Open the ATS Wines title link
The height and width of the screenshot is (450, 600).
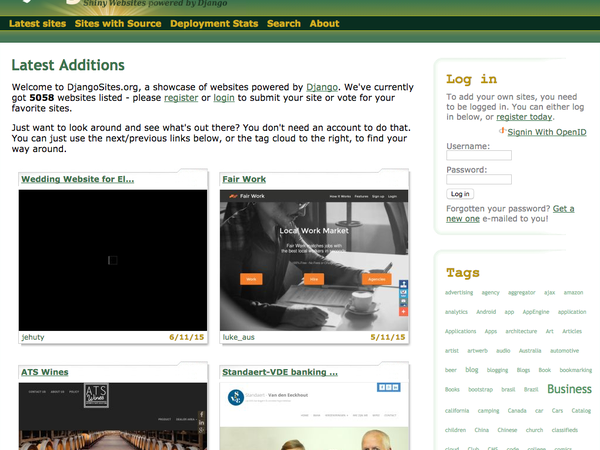click(45, 372)
